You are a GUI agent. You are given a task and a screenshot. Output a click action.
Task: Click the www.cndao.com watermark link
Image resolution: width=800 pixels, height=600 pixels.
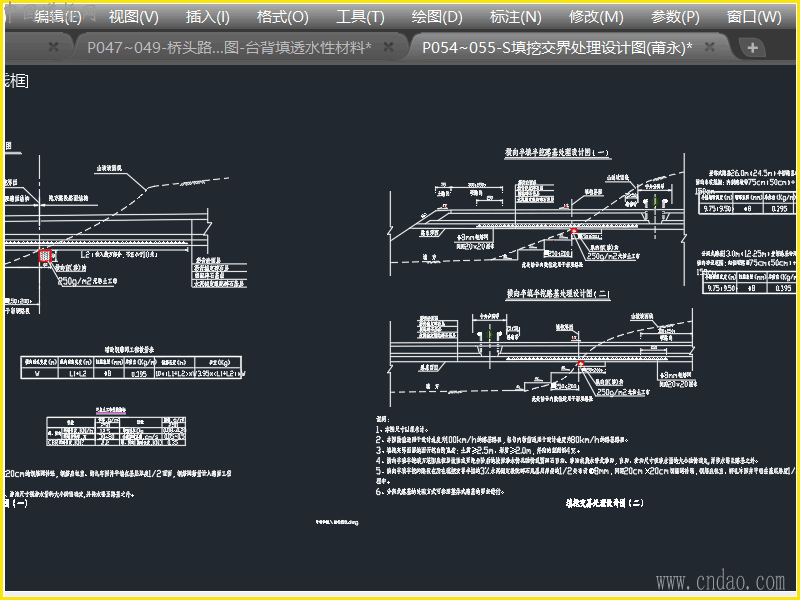(x=720, y=582)
